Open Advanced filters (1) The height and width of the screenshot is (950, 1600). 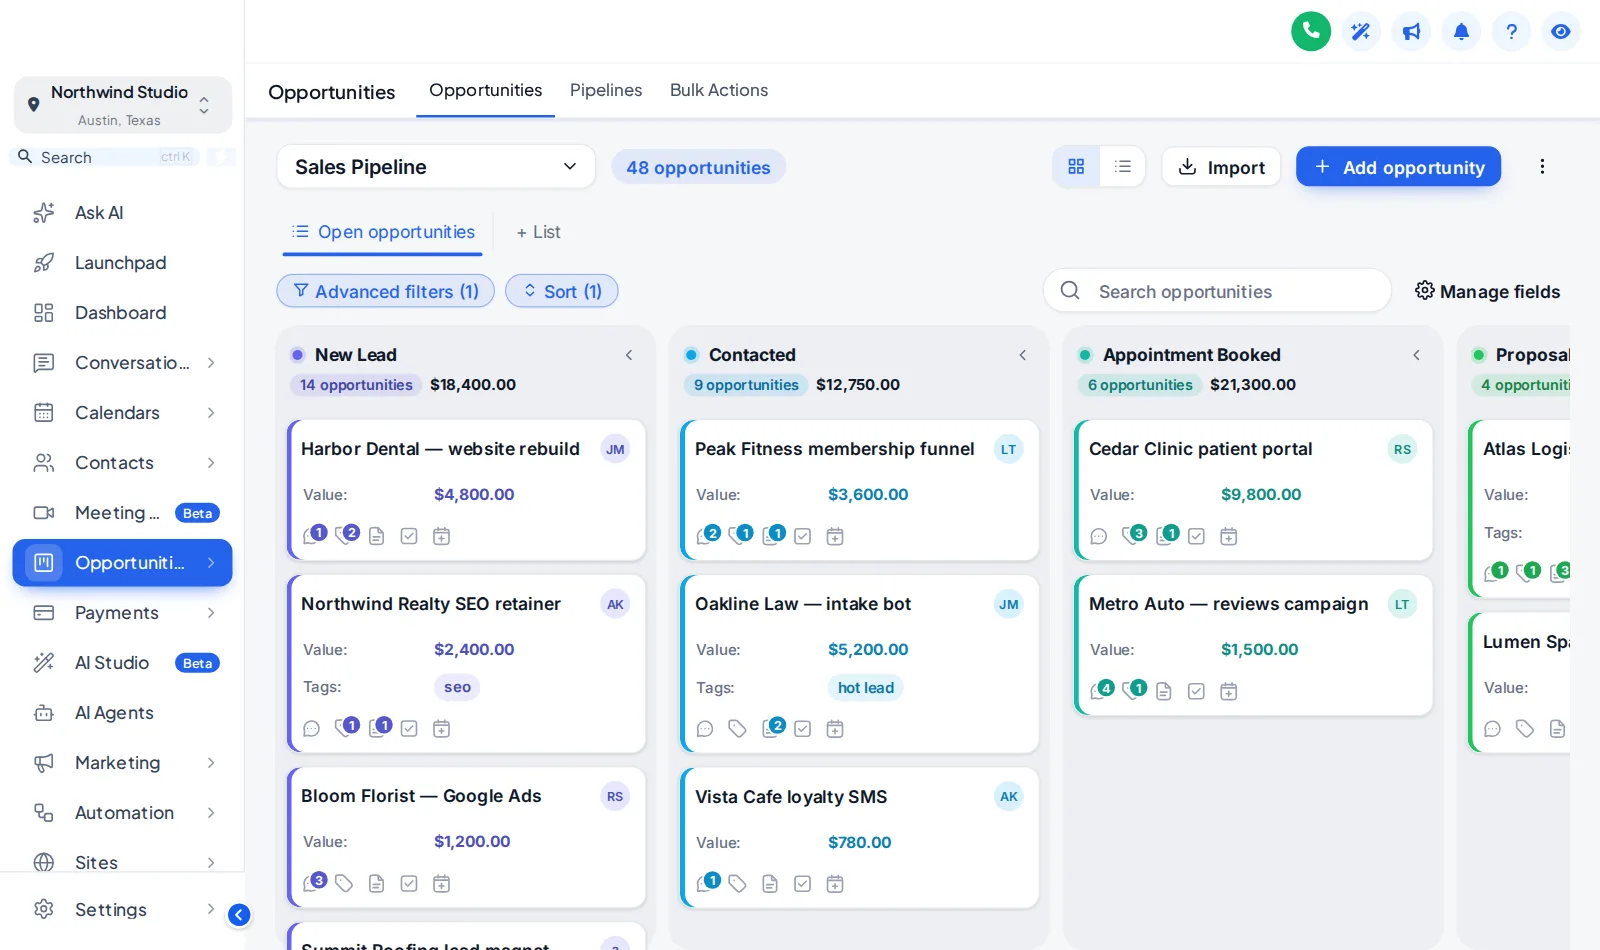pyautogui.click(x=385, y=291)
